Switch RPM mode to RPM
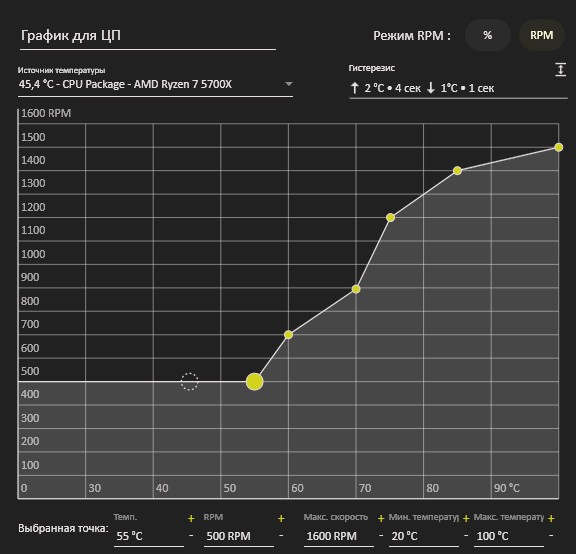The width and height of the screenshot is (576, 554). tap(541, 35)
